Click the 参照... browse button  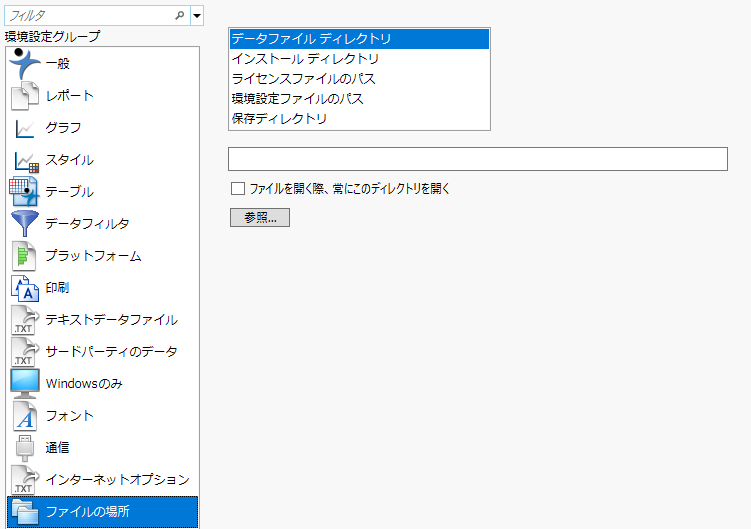[260, 218]
